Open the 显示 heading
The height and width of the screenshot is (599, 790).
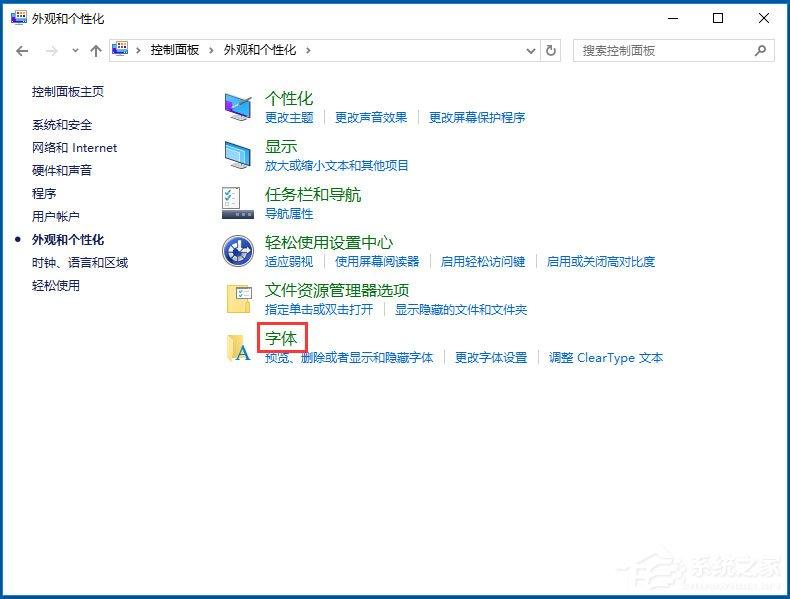point(281,147)
